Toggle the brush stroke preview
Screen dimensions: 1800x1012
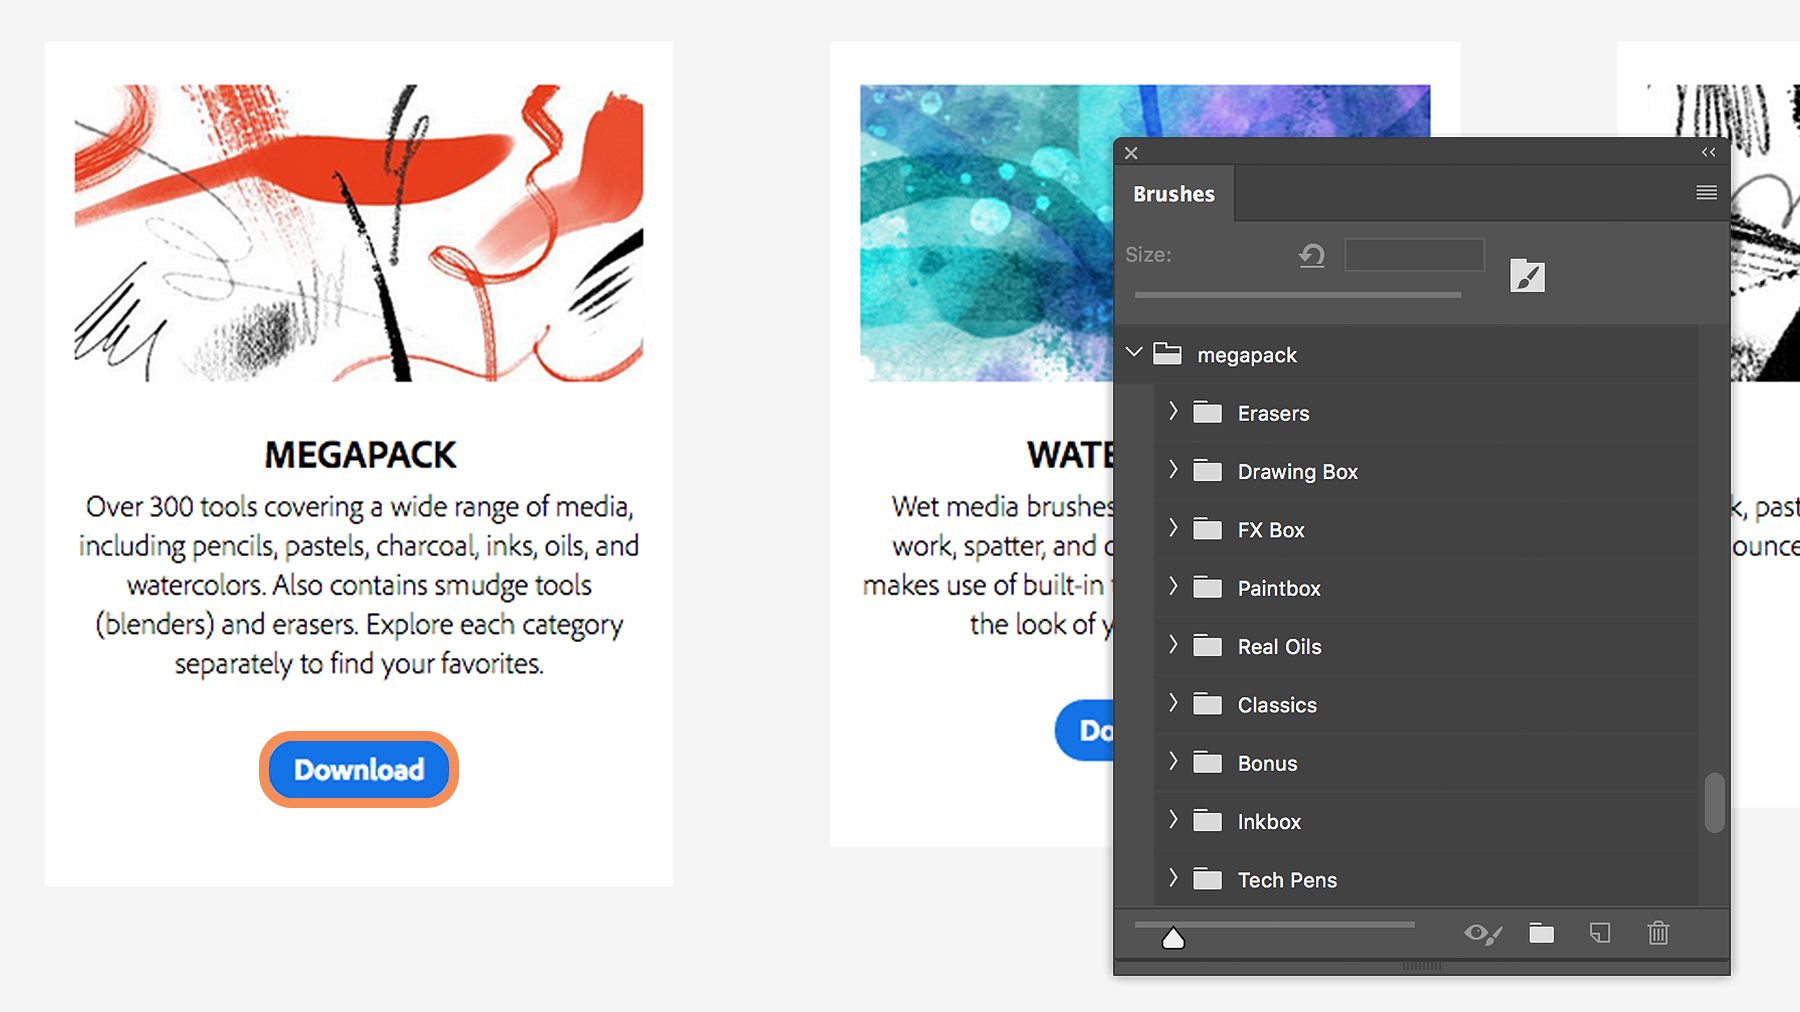pyautogui.click(x=1483, y=933)
